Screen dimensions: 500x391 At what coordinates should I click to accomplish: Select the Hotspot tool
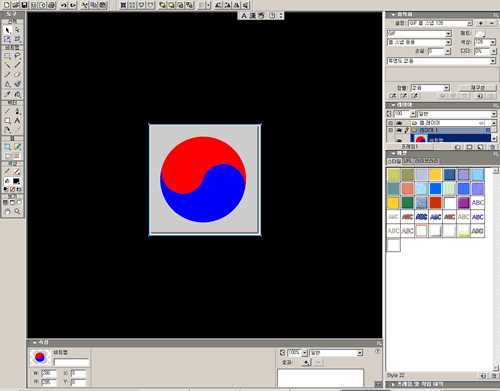(7, 146)
